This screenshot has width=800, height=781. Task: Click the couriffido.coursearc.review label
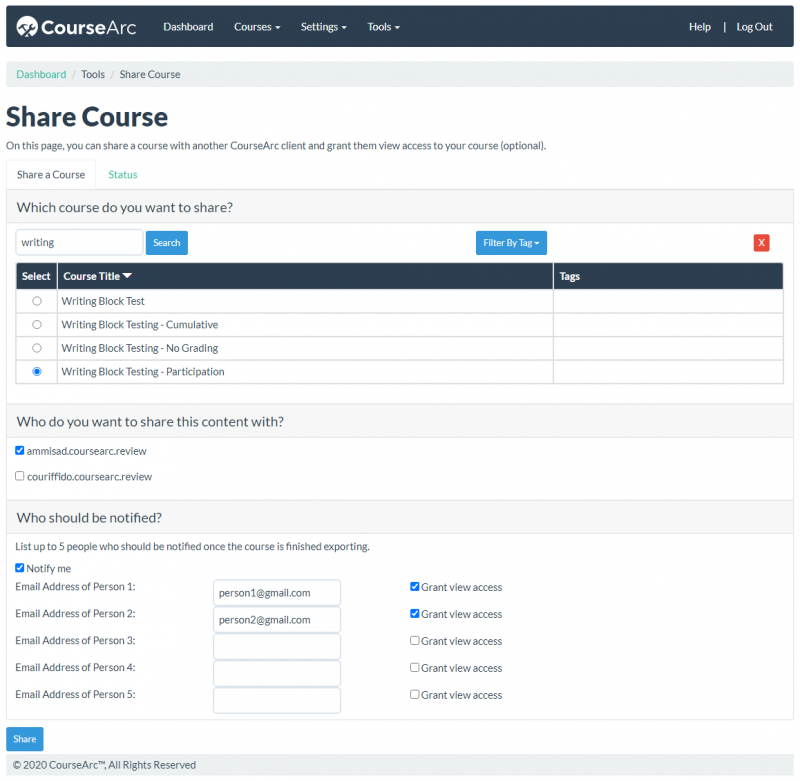(89, 476)
